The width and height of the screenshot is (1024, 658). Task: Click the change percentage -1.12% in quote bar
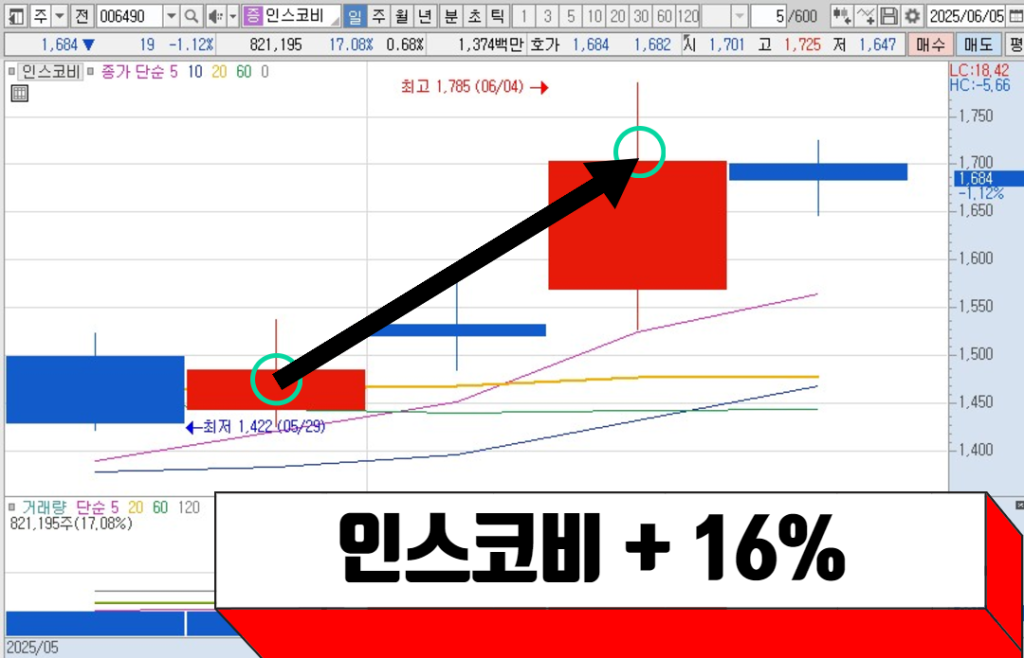191,45
